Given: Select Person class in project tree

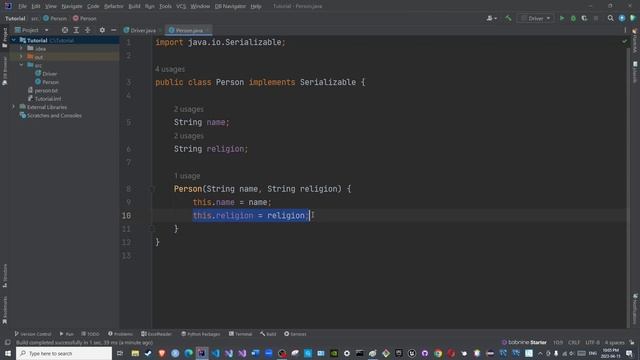Looking at the screenshot, I should click(47, 82).
